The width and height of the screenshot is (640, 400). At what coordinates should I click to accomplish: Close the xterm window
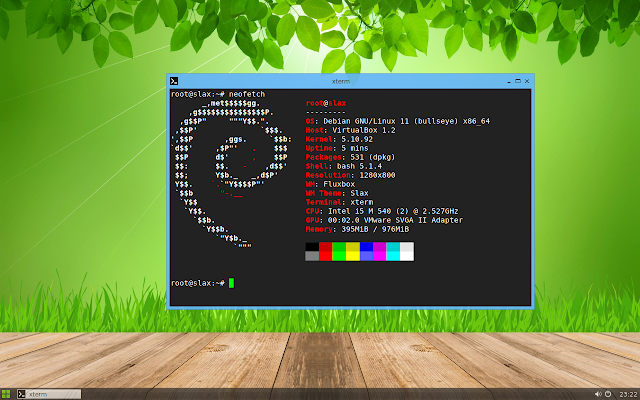point(527,81)
